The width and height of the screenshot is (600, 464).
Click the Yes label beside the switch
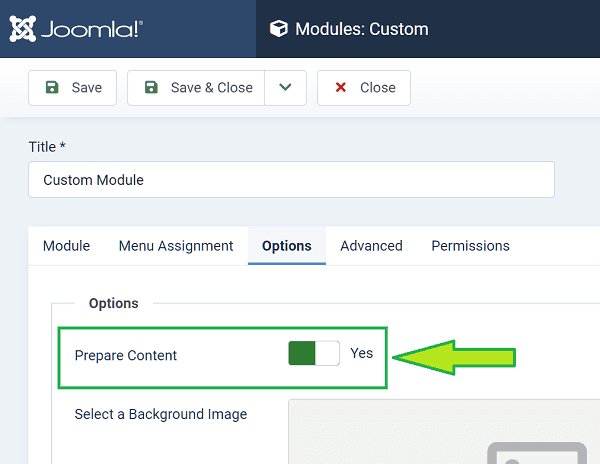(361, 354)
